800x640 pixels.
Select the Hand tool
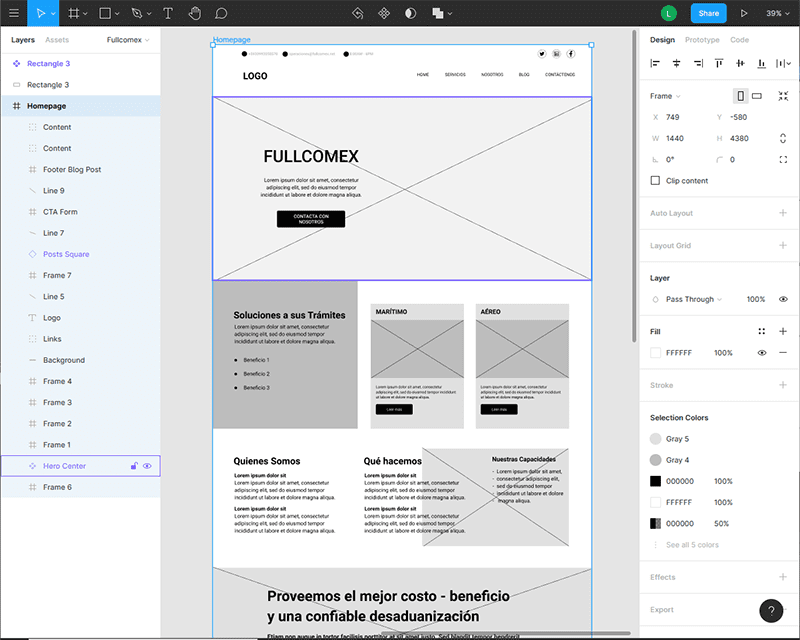pyautogui.click(x=194, y=14)
